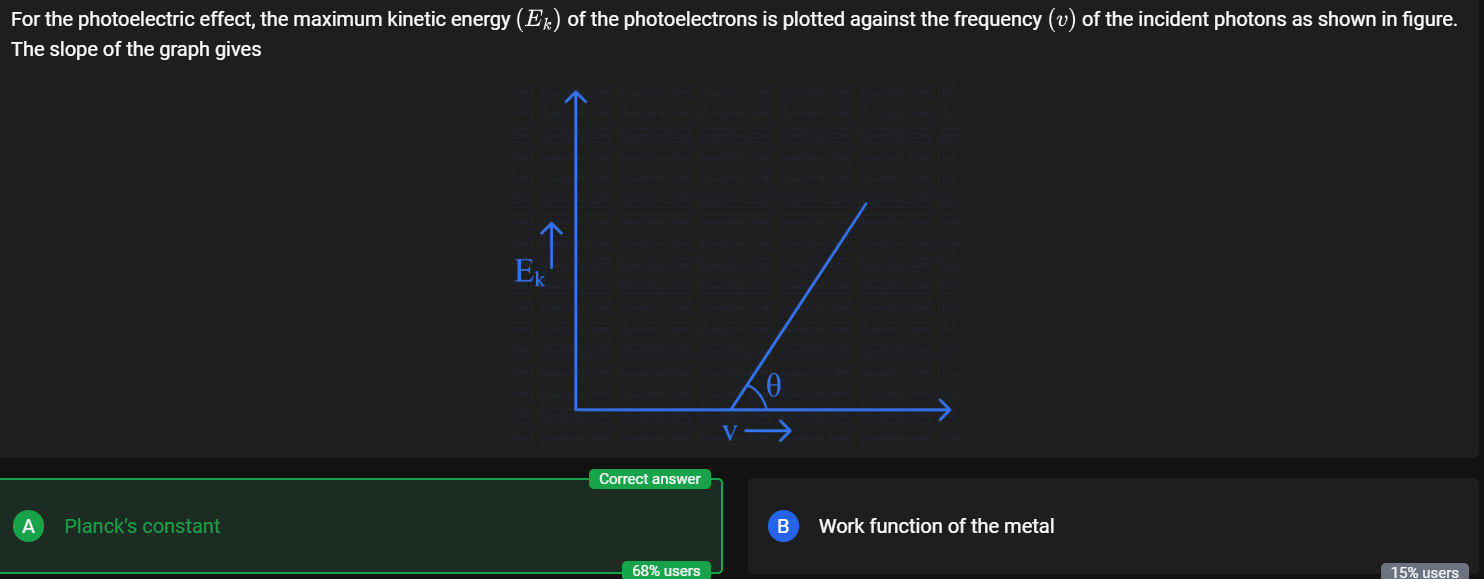Click the theta angle symbol in graph
Screen dimensions: 1484x579
772,385
